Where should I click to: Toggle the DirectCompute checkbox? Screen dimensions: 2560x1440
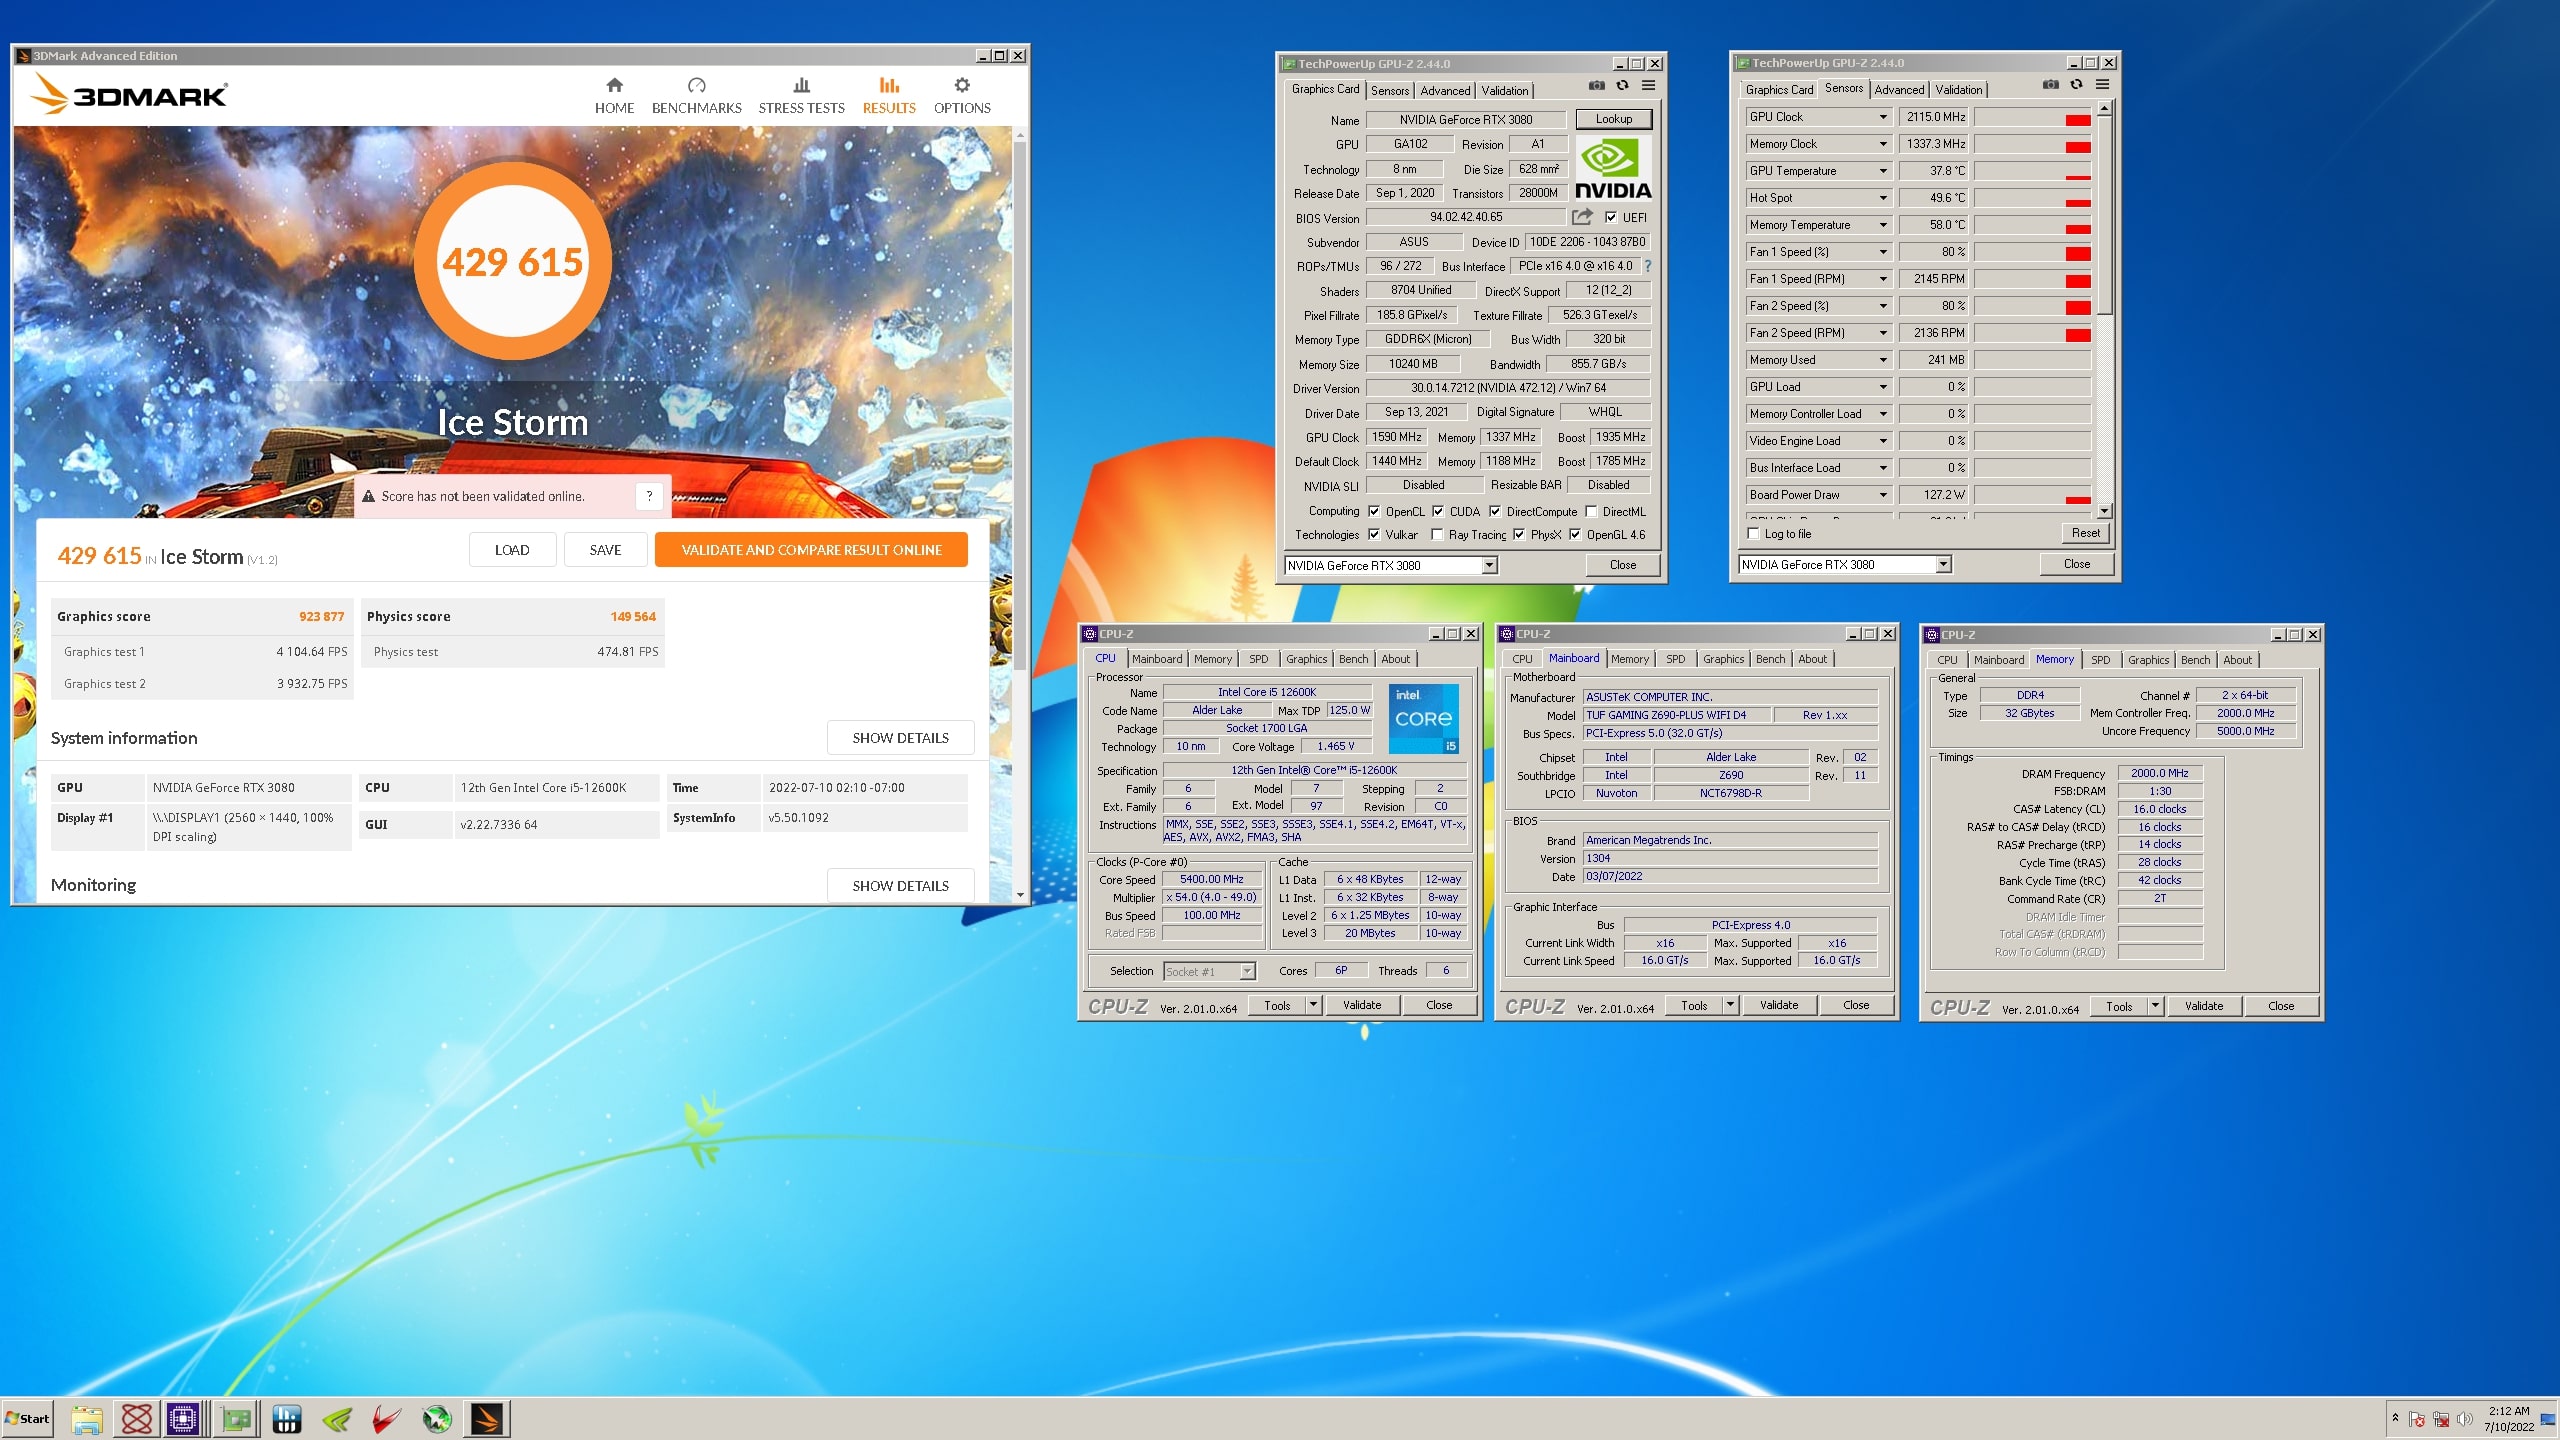1494,511
